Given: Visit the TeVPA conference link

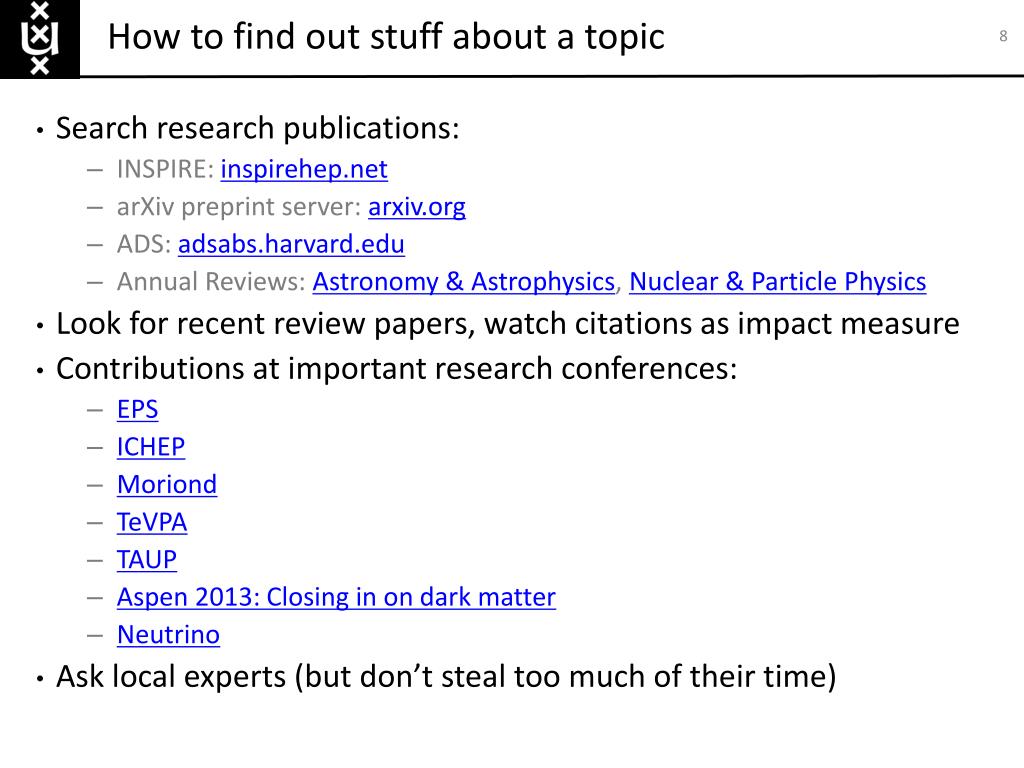Looking at the screenshot, I should pyautogui.click(x=152, y=522).
